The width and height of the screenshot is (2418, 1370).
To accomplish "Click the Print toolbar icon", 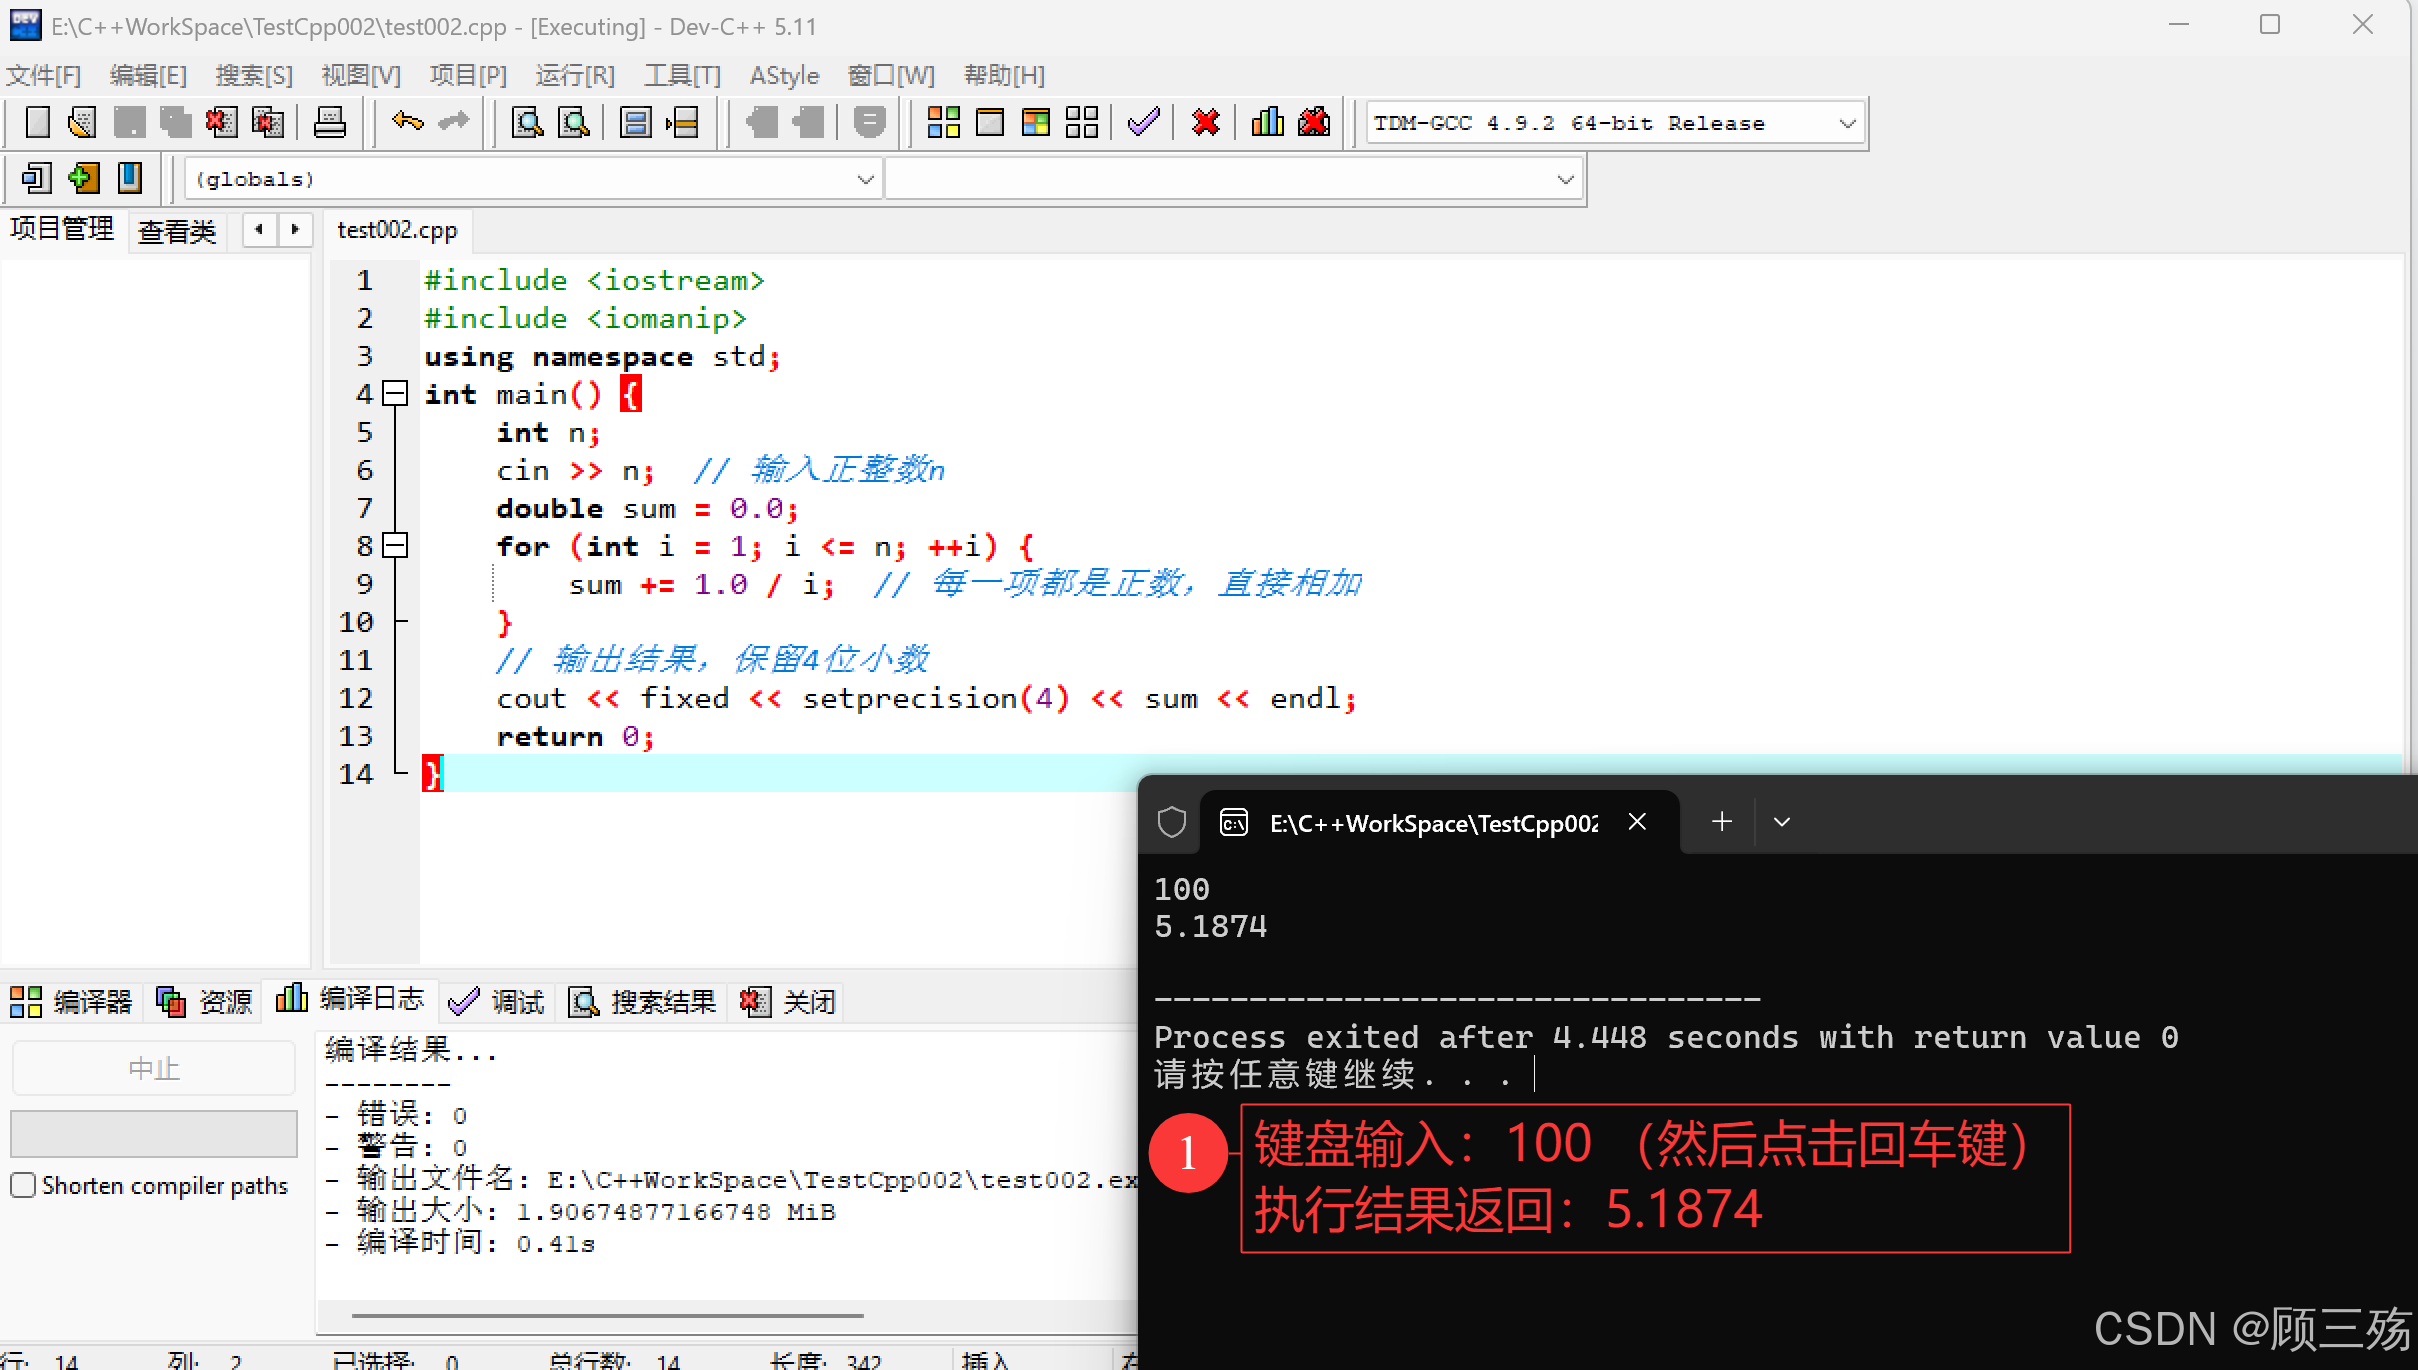I will [x=329, y=123].
